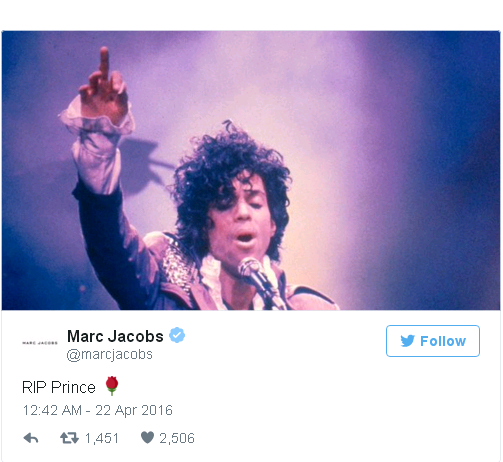Click the reply arrow icon
This screenshot has width=503, height=462.
click(x=31, y=438)
